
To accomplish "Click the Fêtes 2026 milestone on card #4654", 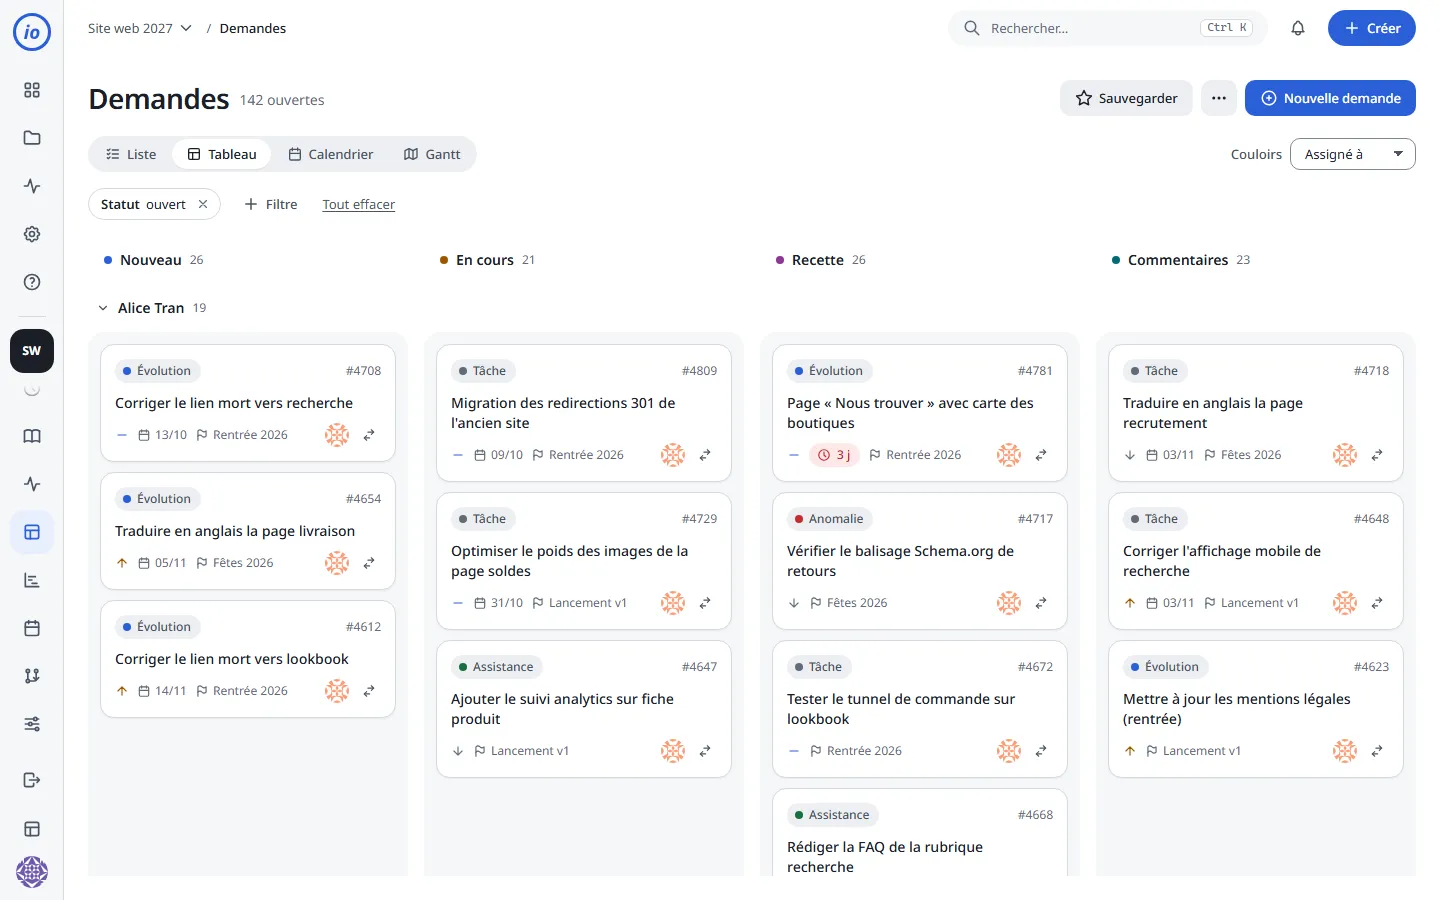I will pos(235,563).
